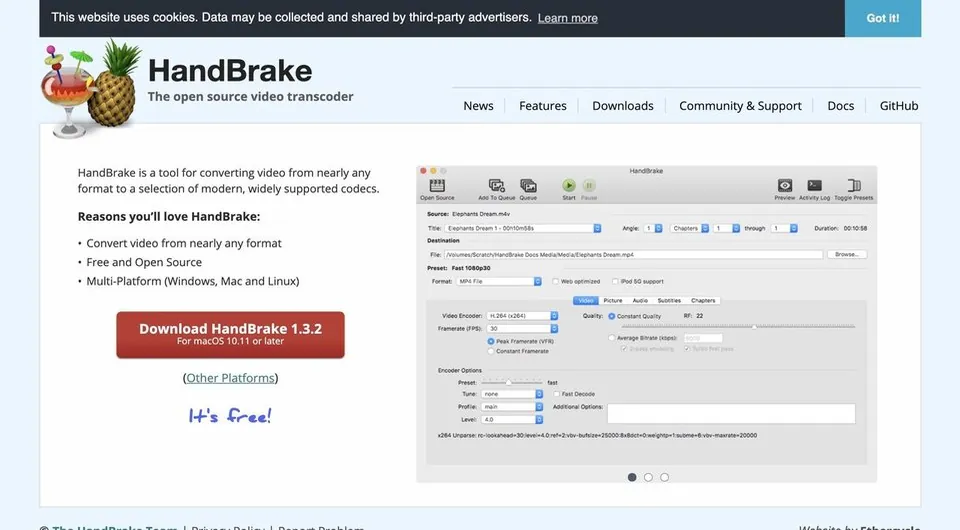Click the "It's free!" handwritten text

point(230,416)
